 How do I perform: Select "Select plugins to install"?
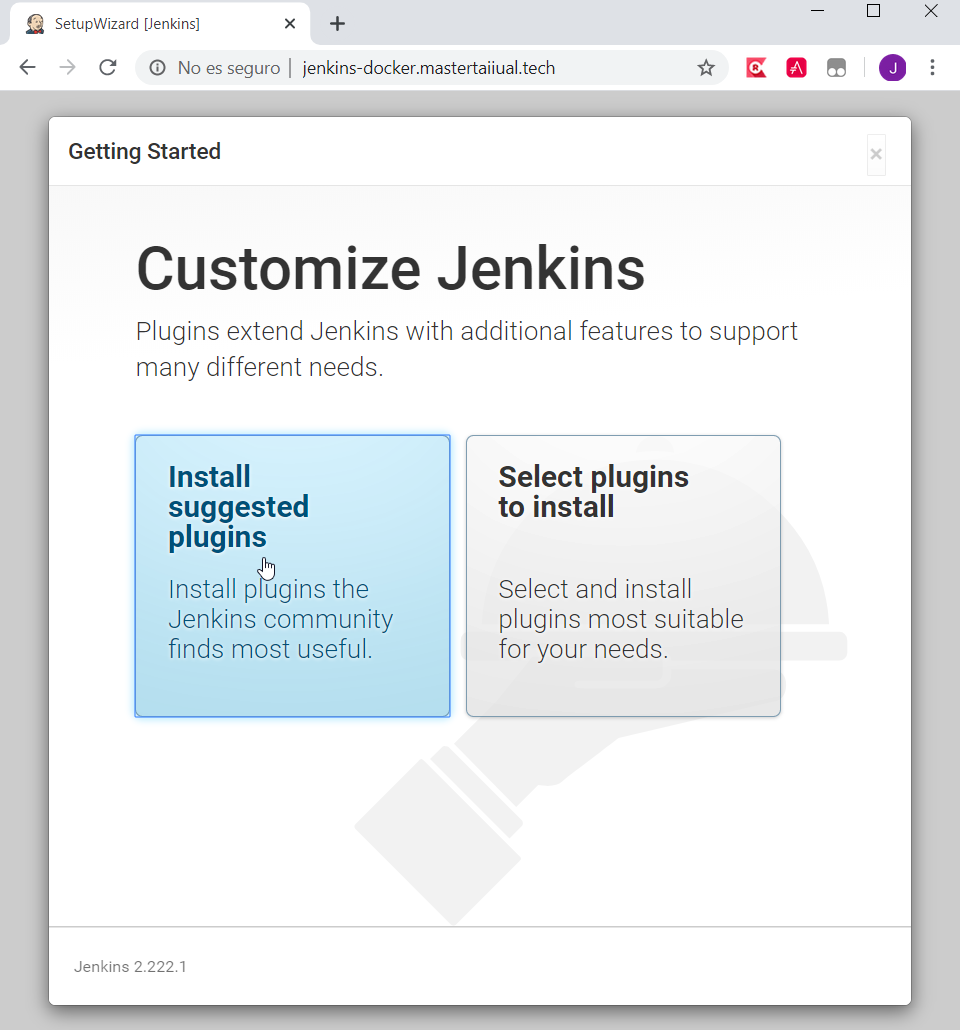(623, 575)
